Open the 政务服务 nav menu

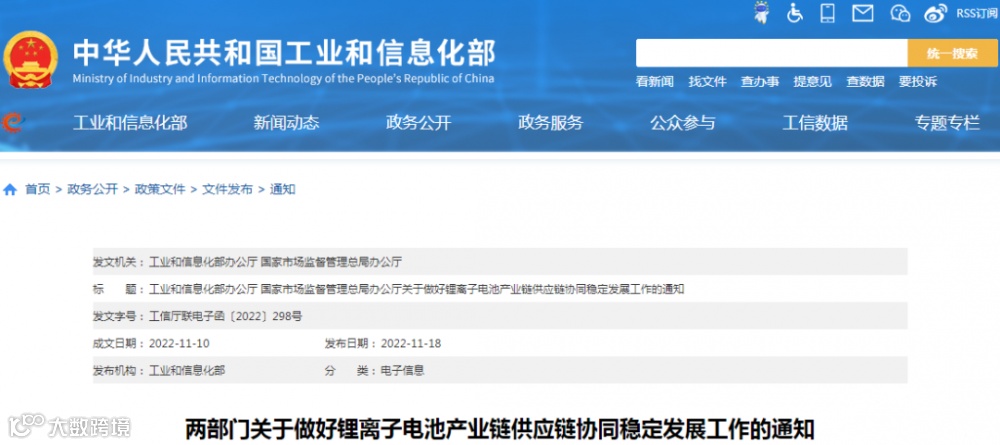550,123
